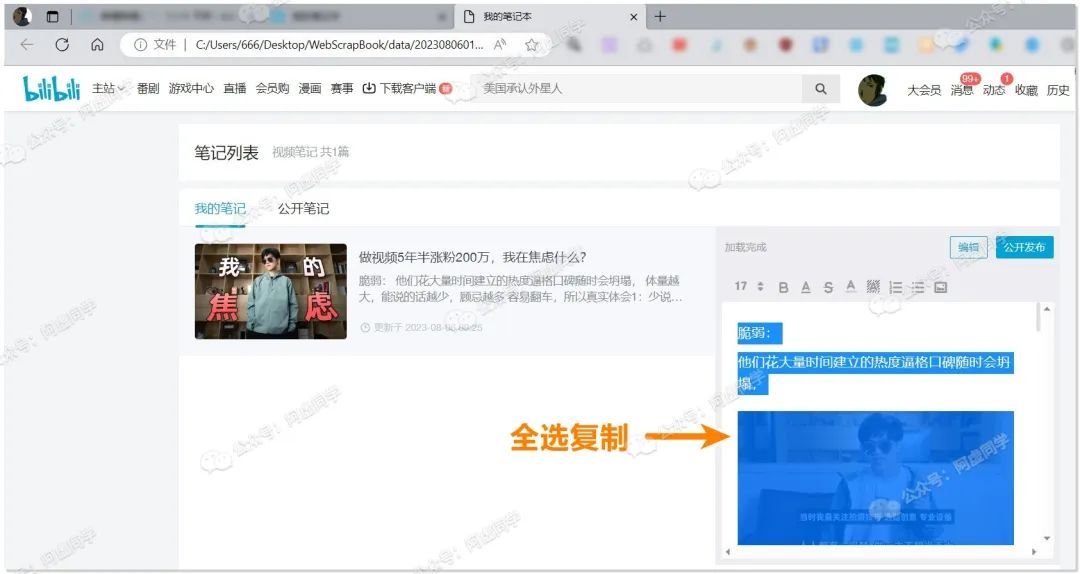1080x574 pixels.
Task: Click scroll-right arrow of note editor
Action: 1034,552
